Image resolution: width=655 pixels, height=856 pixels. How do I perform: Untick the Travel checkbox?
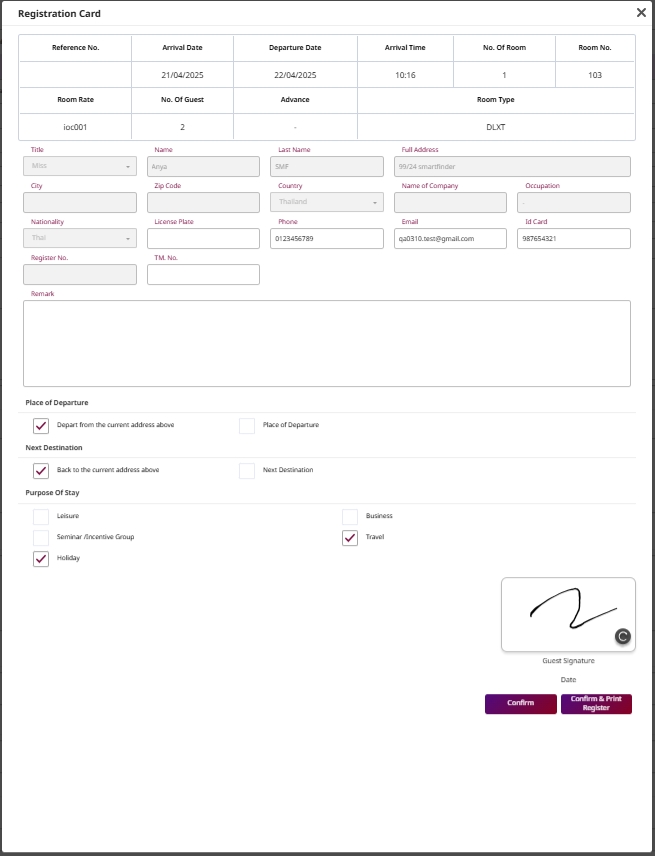point(350,538)
